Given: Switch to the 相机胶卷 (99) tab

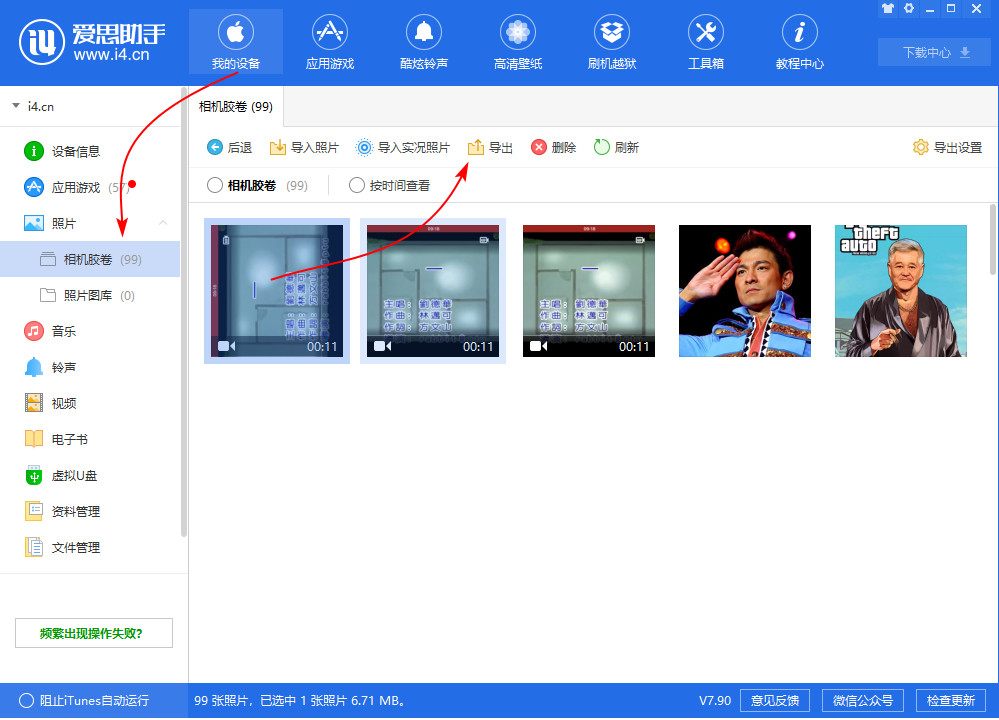Looking at the screenshot, I should tap(236, 106).
